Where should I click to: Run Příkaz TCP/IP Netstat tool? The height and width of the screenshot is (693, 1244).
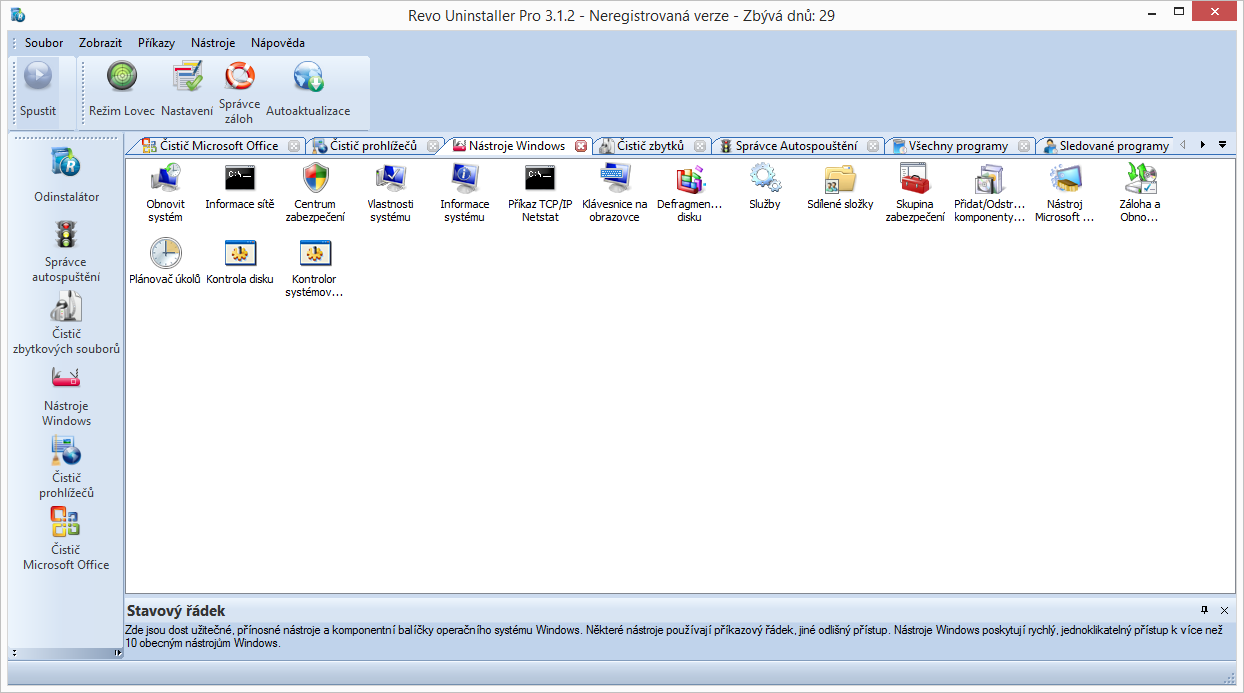[x=540, y=192]
